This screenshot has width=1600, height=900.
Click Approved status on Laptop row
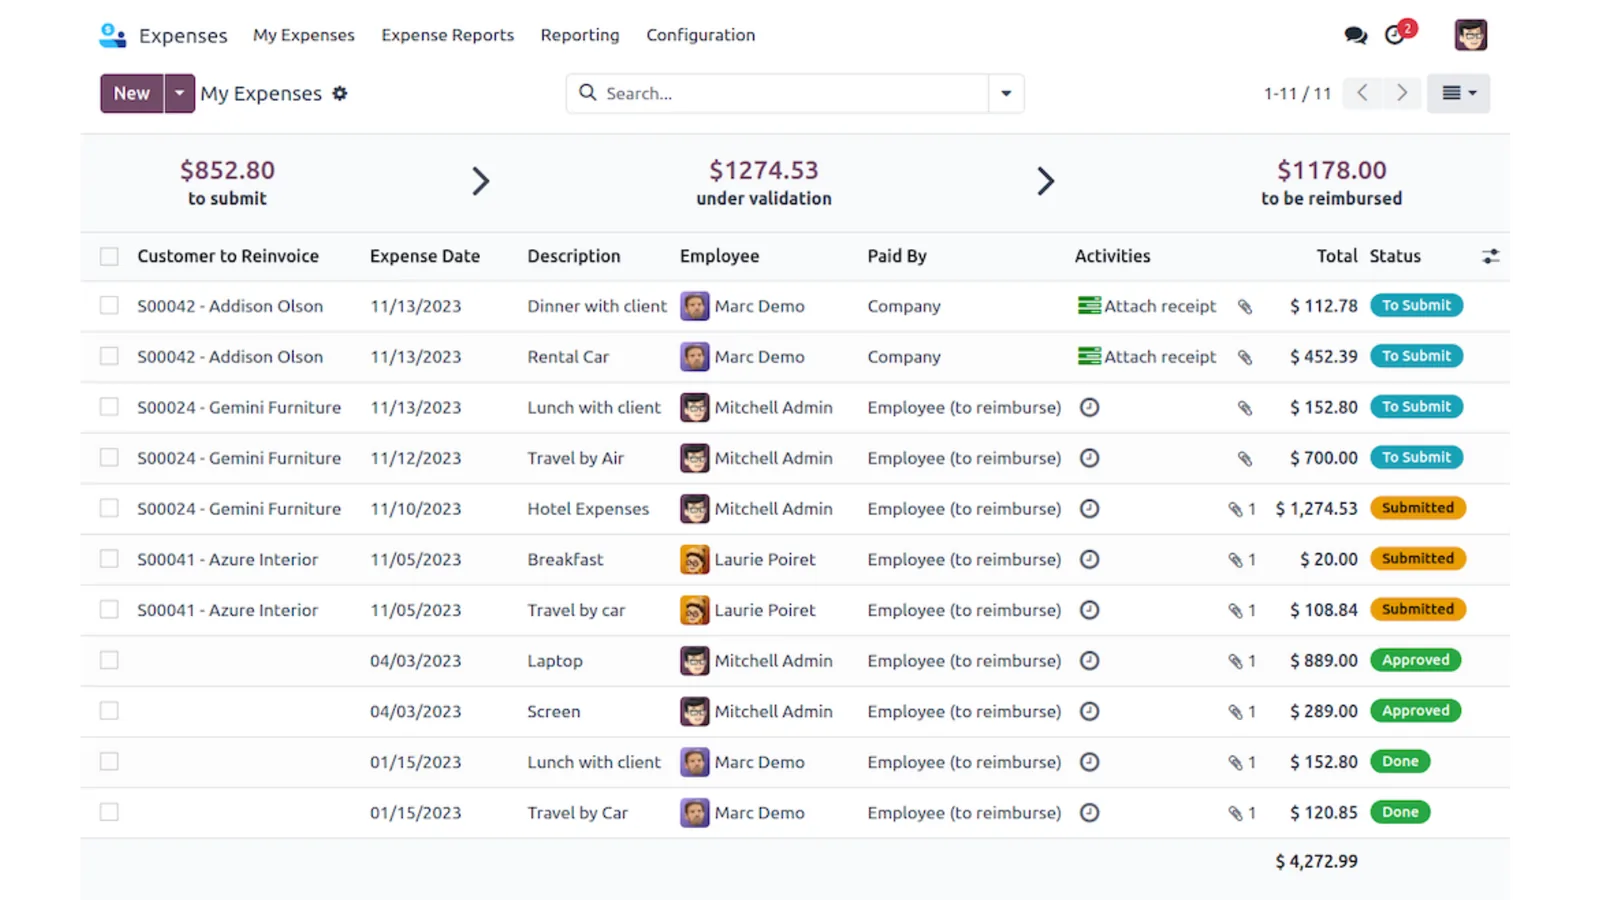pyautogui.click(x=1415, y=660)
